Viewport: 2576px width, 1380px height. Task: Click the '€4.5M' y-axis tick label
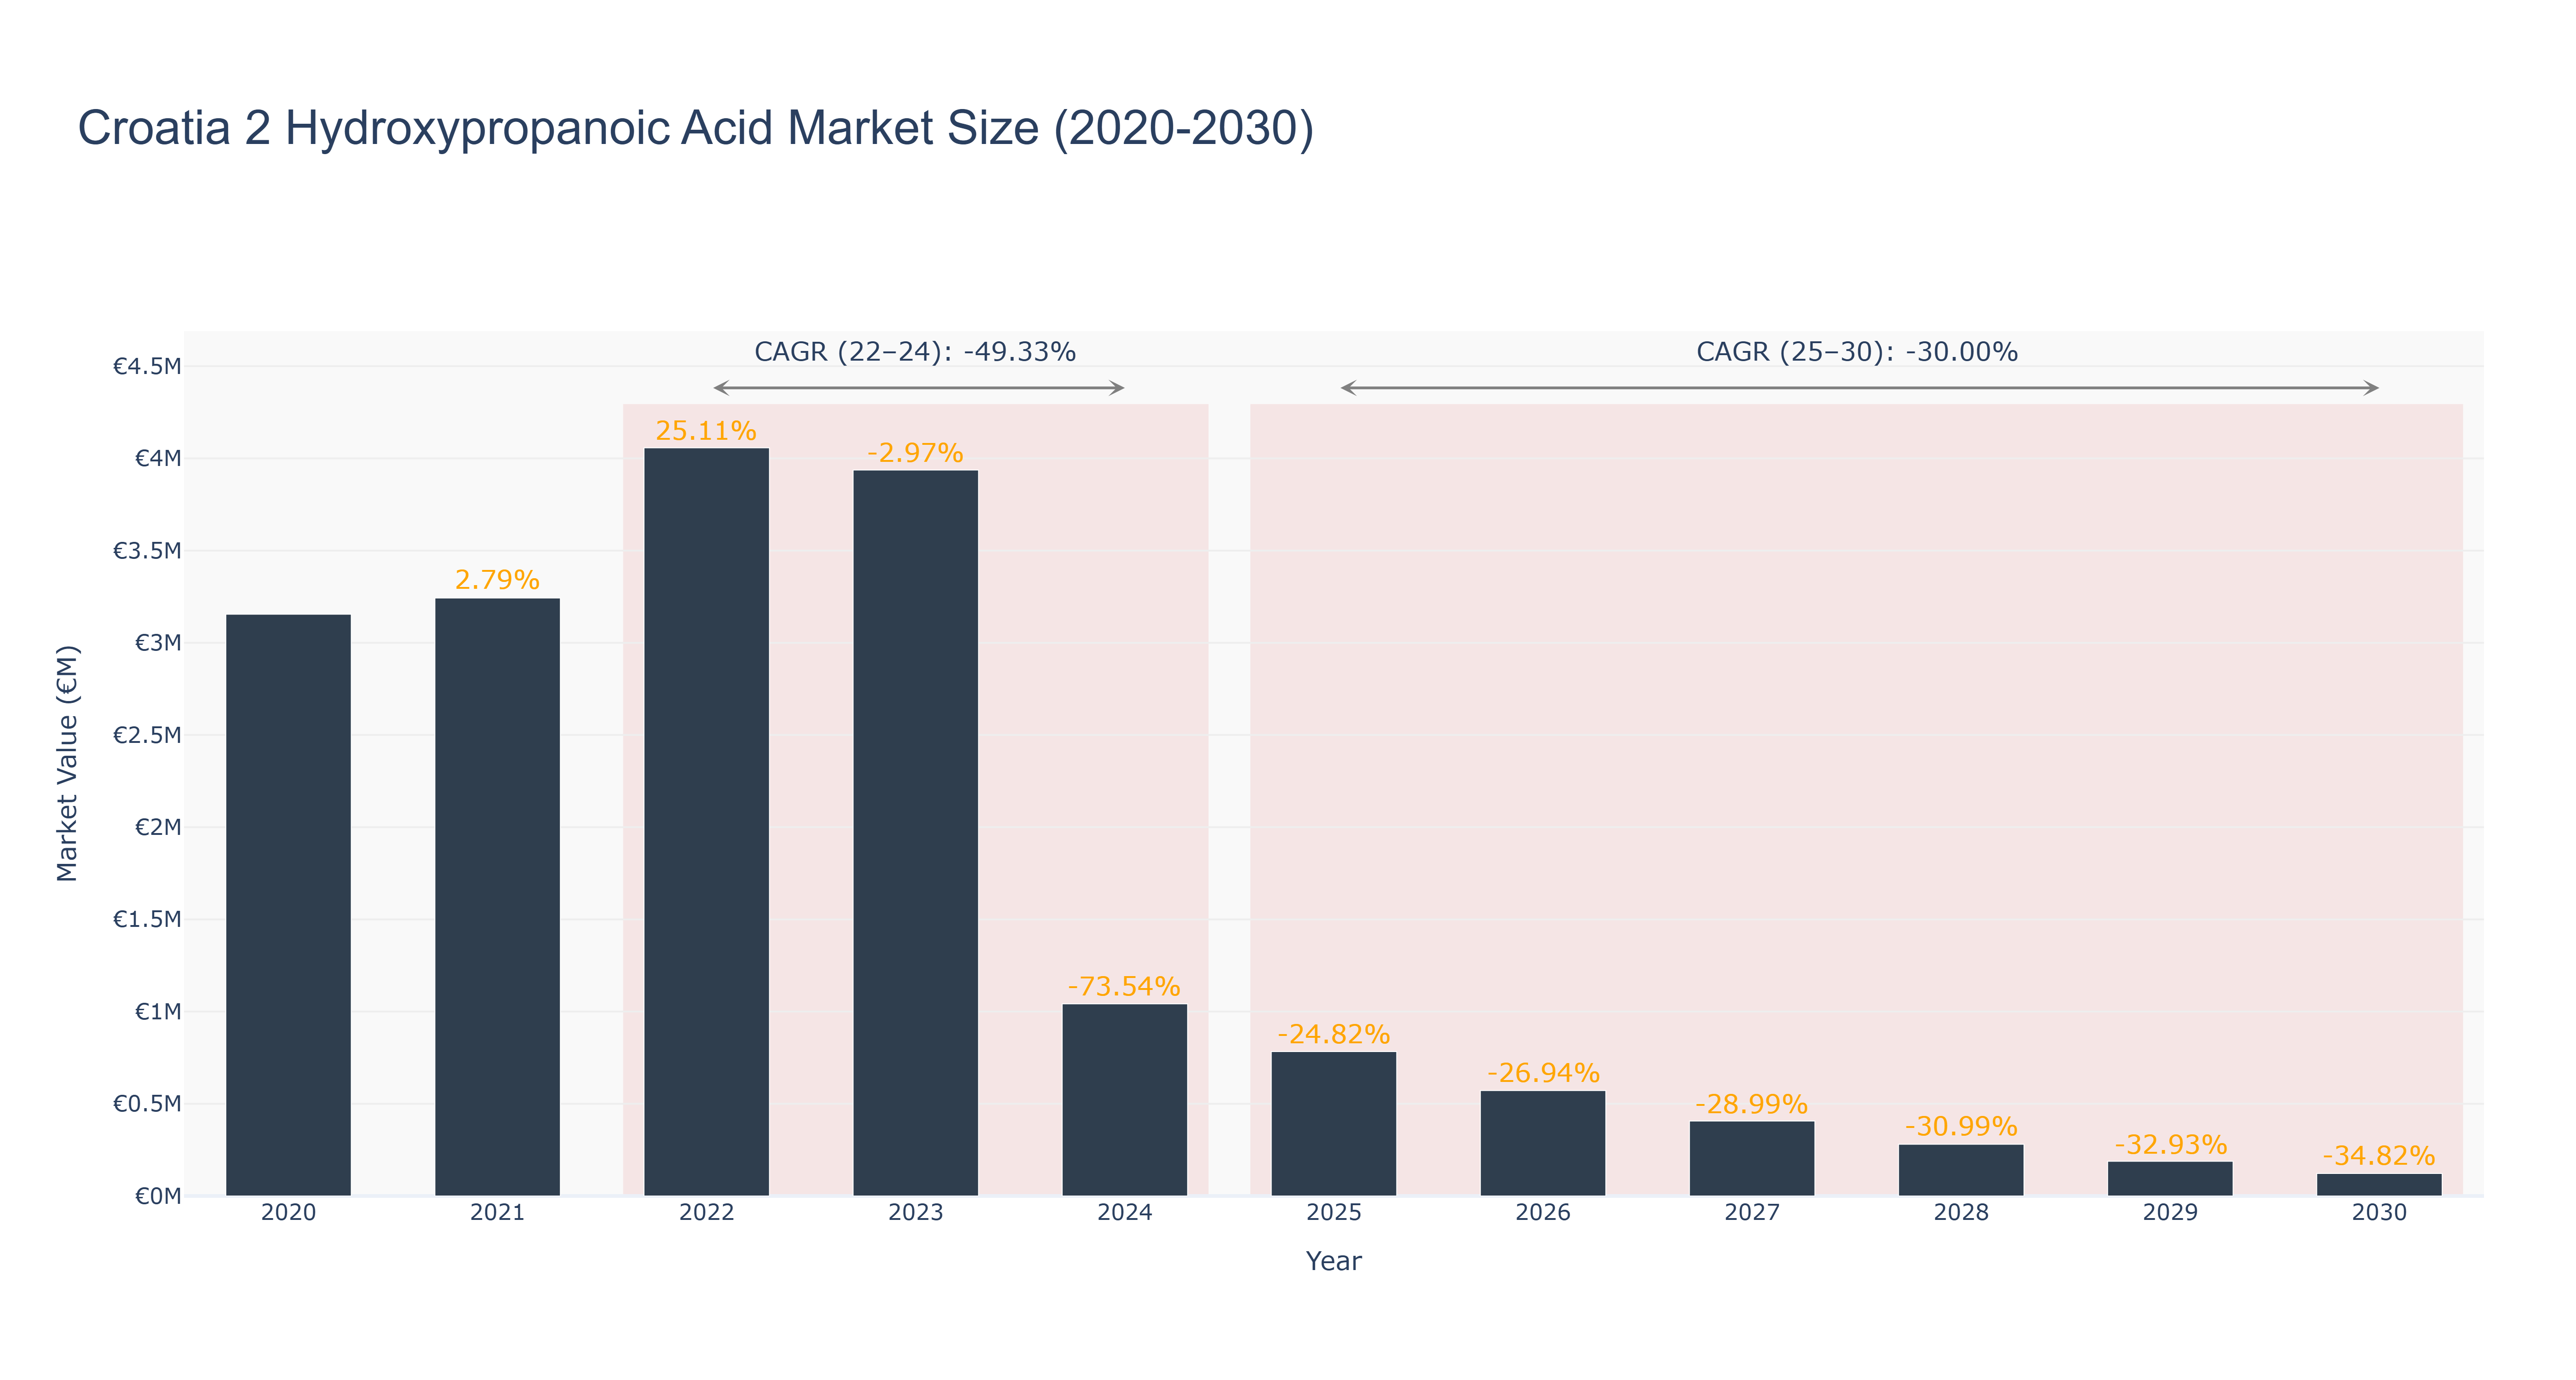(x=147, y=366)
